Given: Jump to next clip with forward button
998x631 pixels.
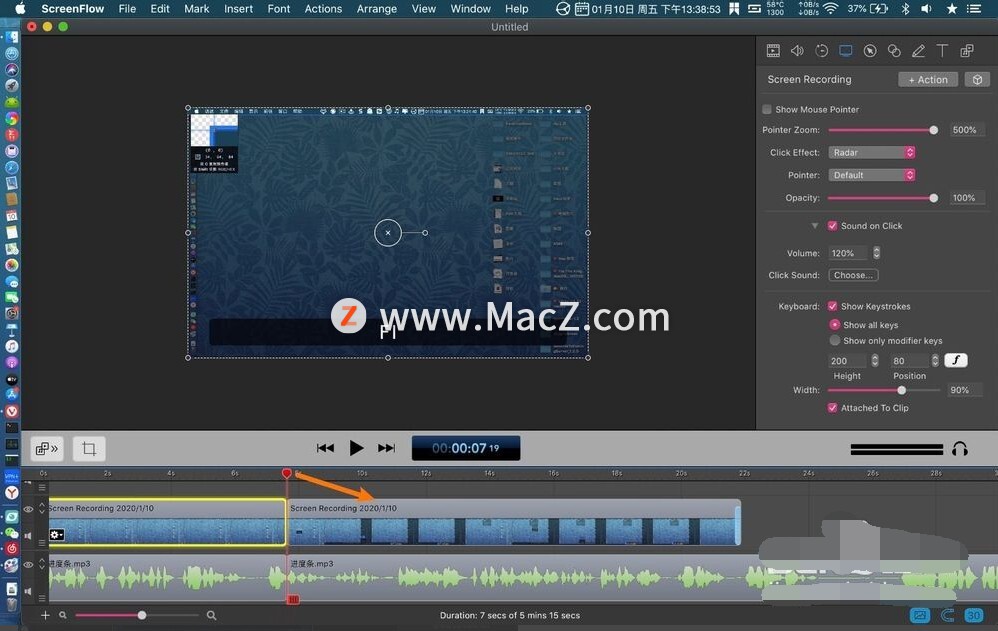Looking at the screenshot, I should [x=386, y=448].
